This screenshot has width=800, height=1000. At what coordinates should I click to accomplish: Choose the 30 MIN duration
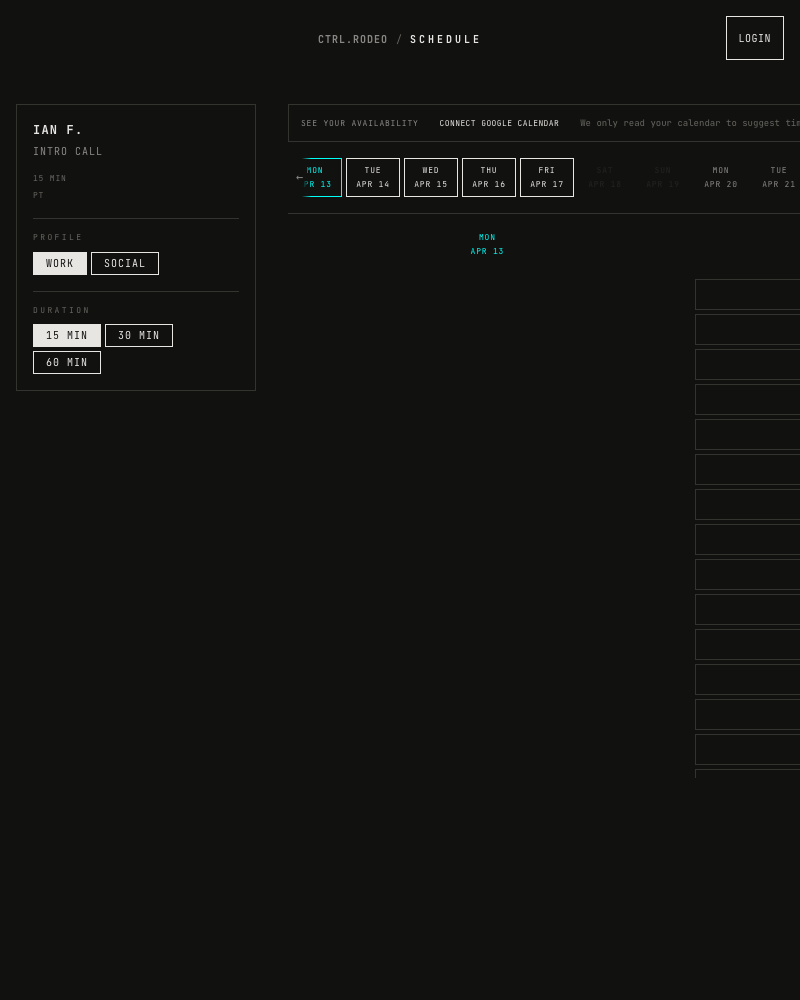click(x=138, y=335)
